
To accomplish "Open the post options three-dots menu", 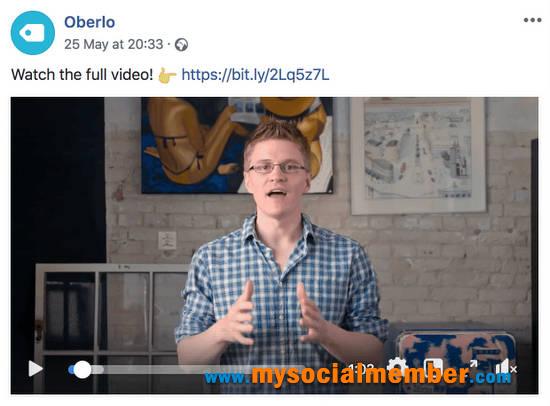I will click(532, 20).
